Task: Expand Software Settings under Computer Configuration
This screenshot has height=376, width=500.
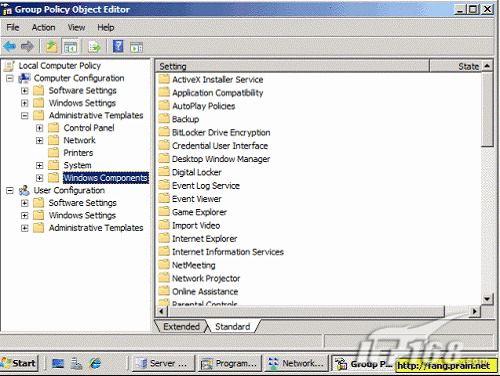Action: coord(25,91)
